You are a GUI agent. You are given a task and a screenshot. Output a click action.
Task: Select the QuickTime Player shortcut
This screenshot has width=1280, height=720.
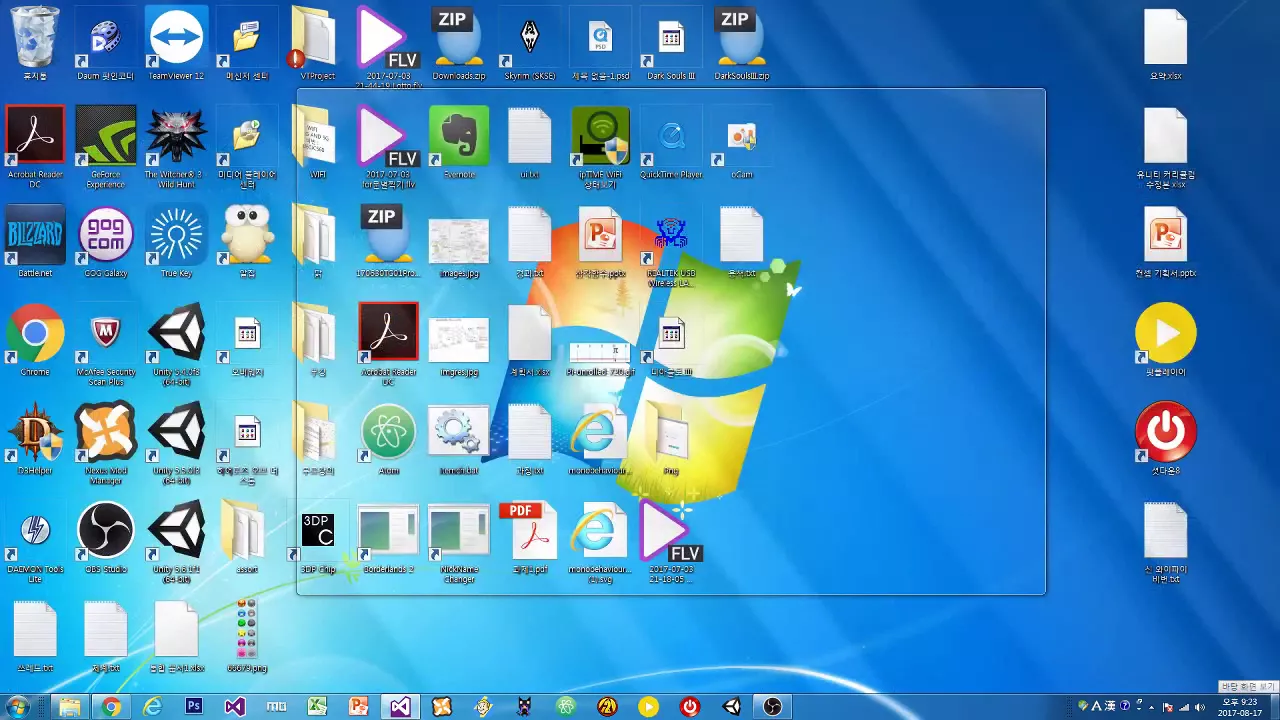[671, 142]
